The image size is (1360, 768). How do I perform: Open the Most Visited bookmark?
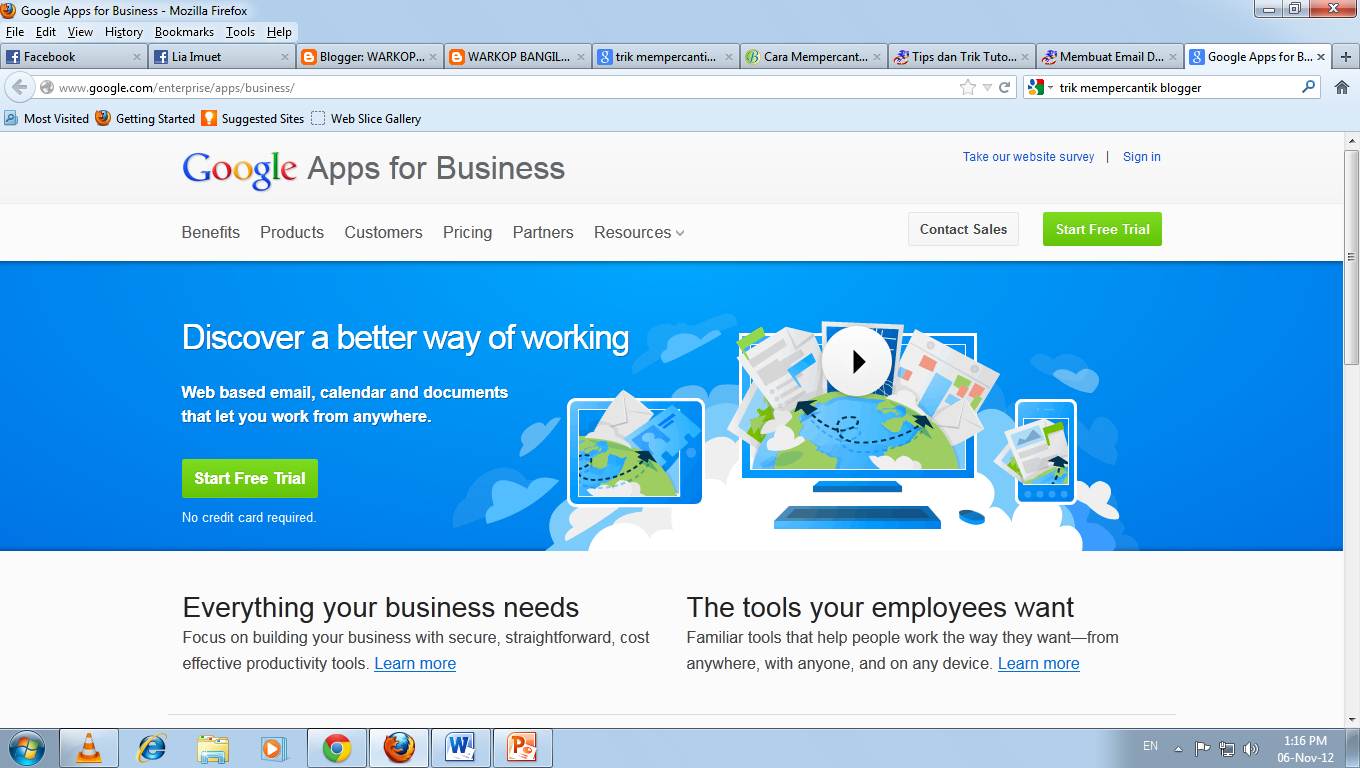[x=47, y=118]
